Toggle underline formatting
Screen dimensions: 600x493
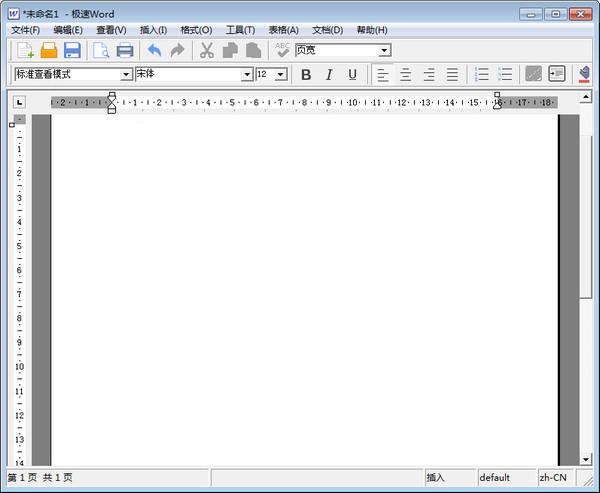pos(352,74)
